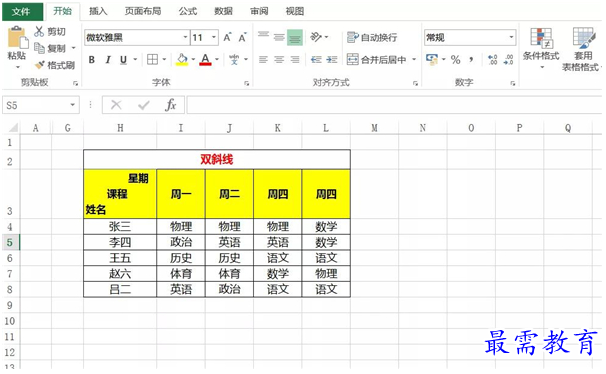Align text to the right
Viewport: 606px width, 374px height.
tap(295, 59)
